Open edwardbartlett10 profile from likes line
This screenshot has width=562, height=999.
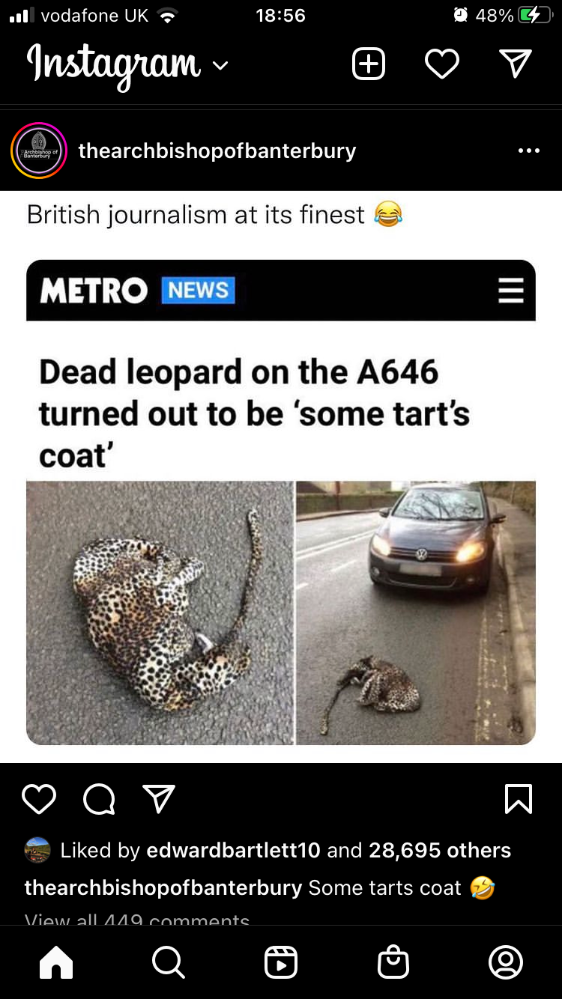point(233,850)
